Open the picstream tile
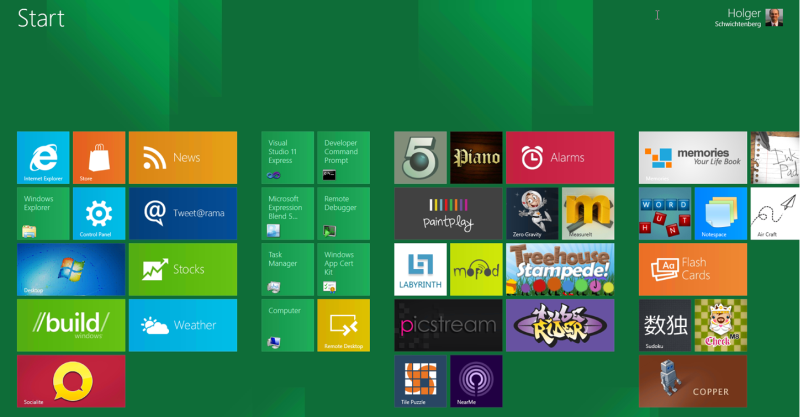 click(x=448, y=325)
